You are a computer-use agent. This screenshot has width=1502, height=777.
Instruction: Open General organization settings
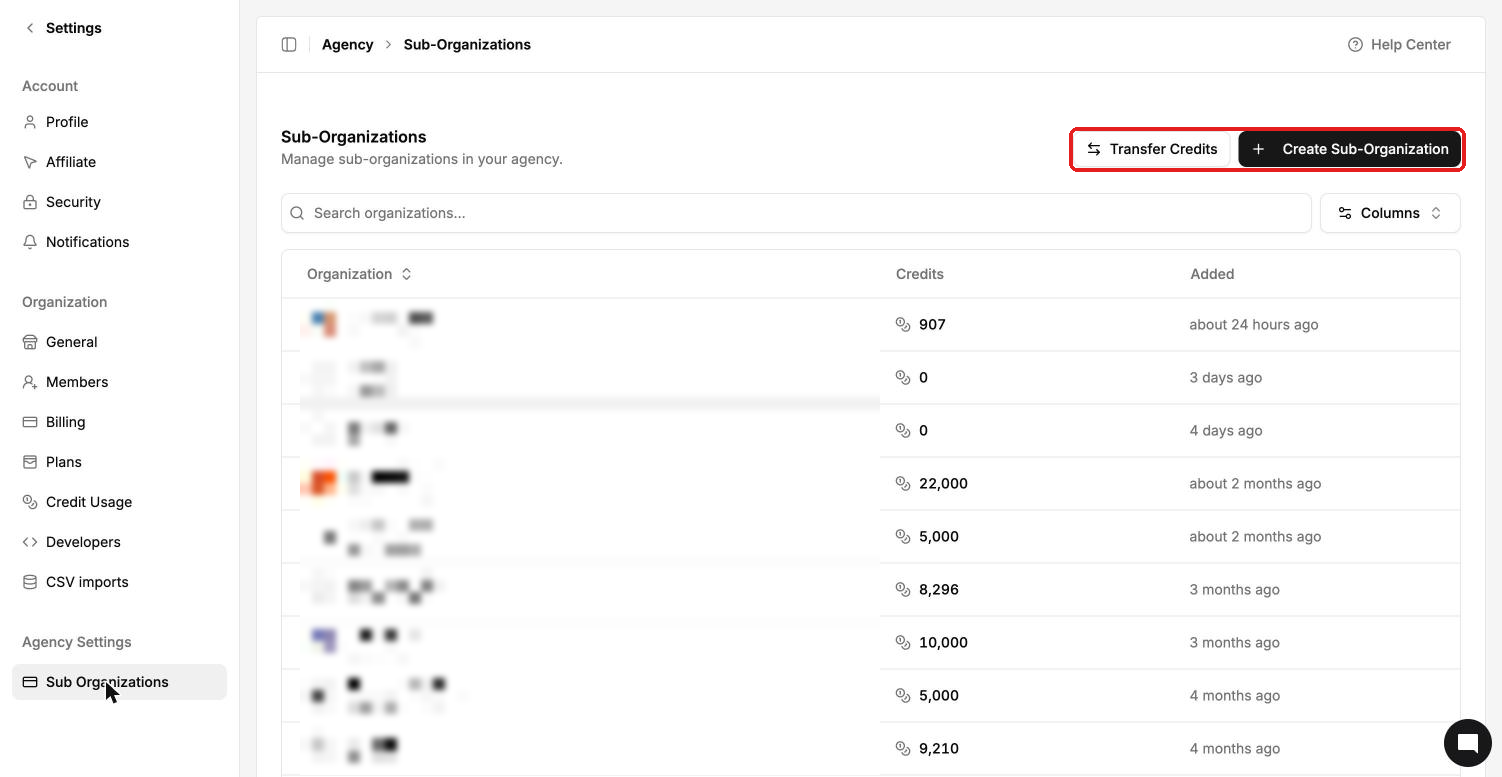pos(119,342)
